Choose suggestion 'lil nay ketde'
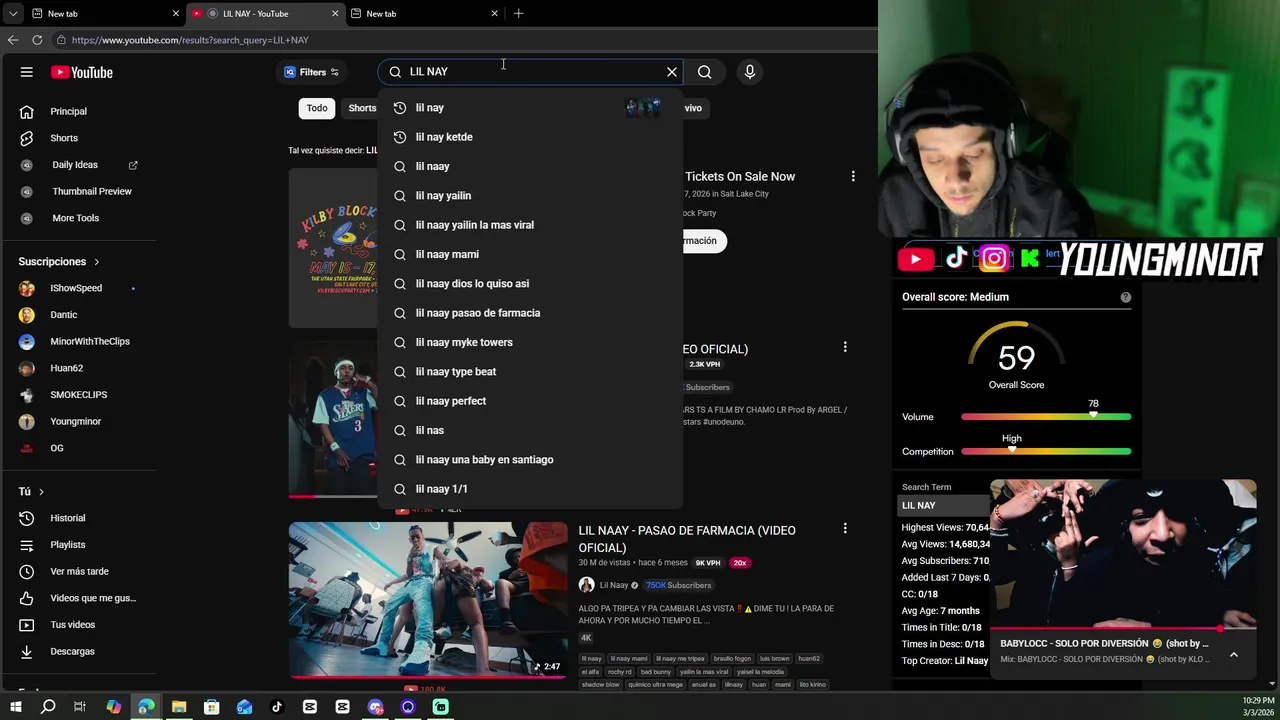Screen dimensions: 1280x720 530,137
